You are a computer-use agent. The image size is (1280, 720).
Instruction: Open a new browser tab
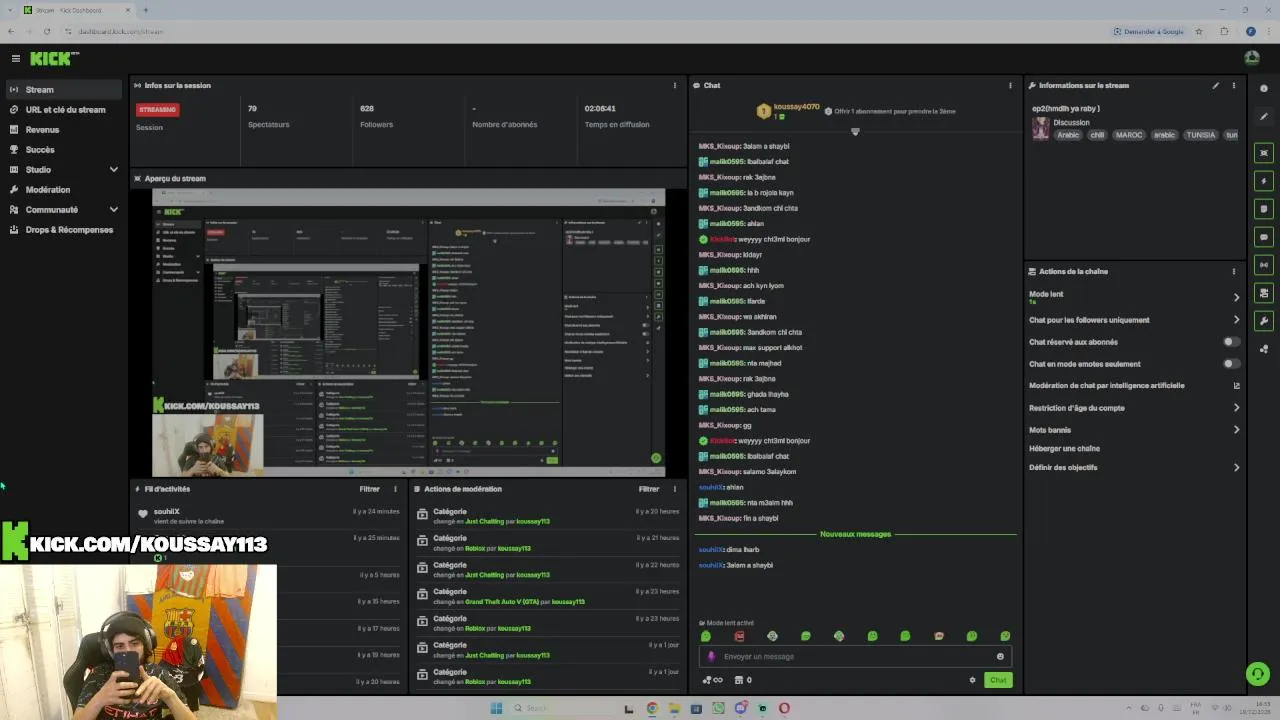coord(146,10)
